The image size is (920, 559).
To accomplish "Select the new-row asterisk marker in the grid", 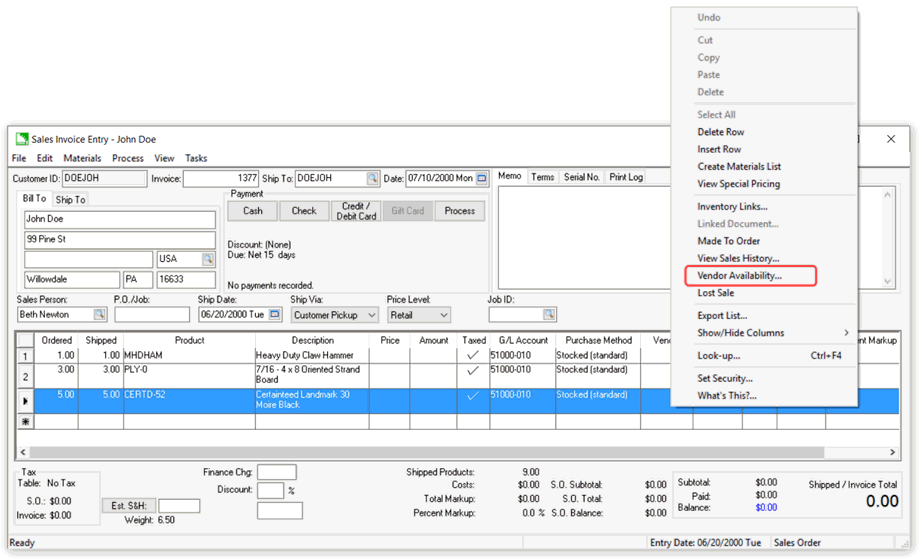I will [x=26, y=422].
